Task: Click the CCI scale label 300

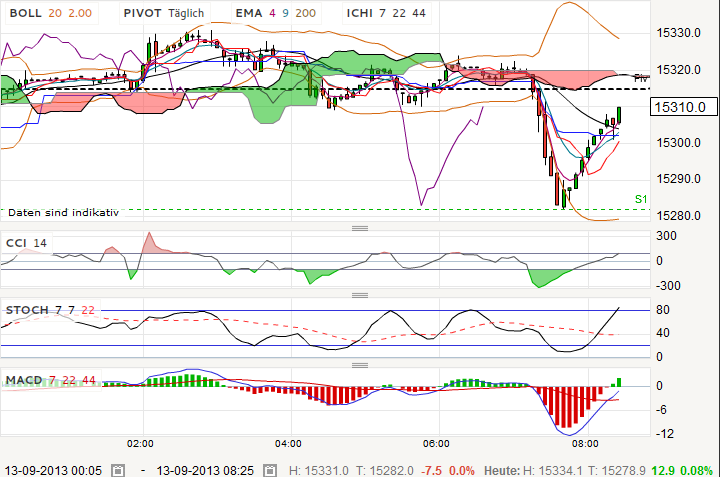Action: click(666, 236)
